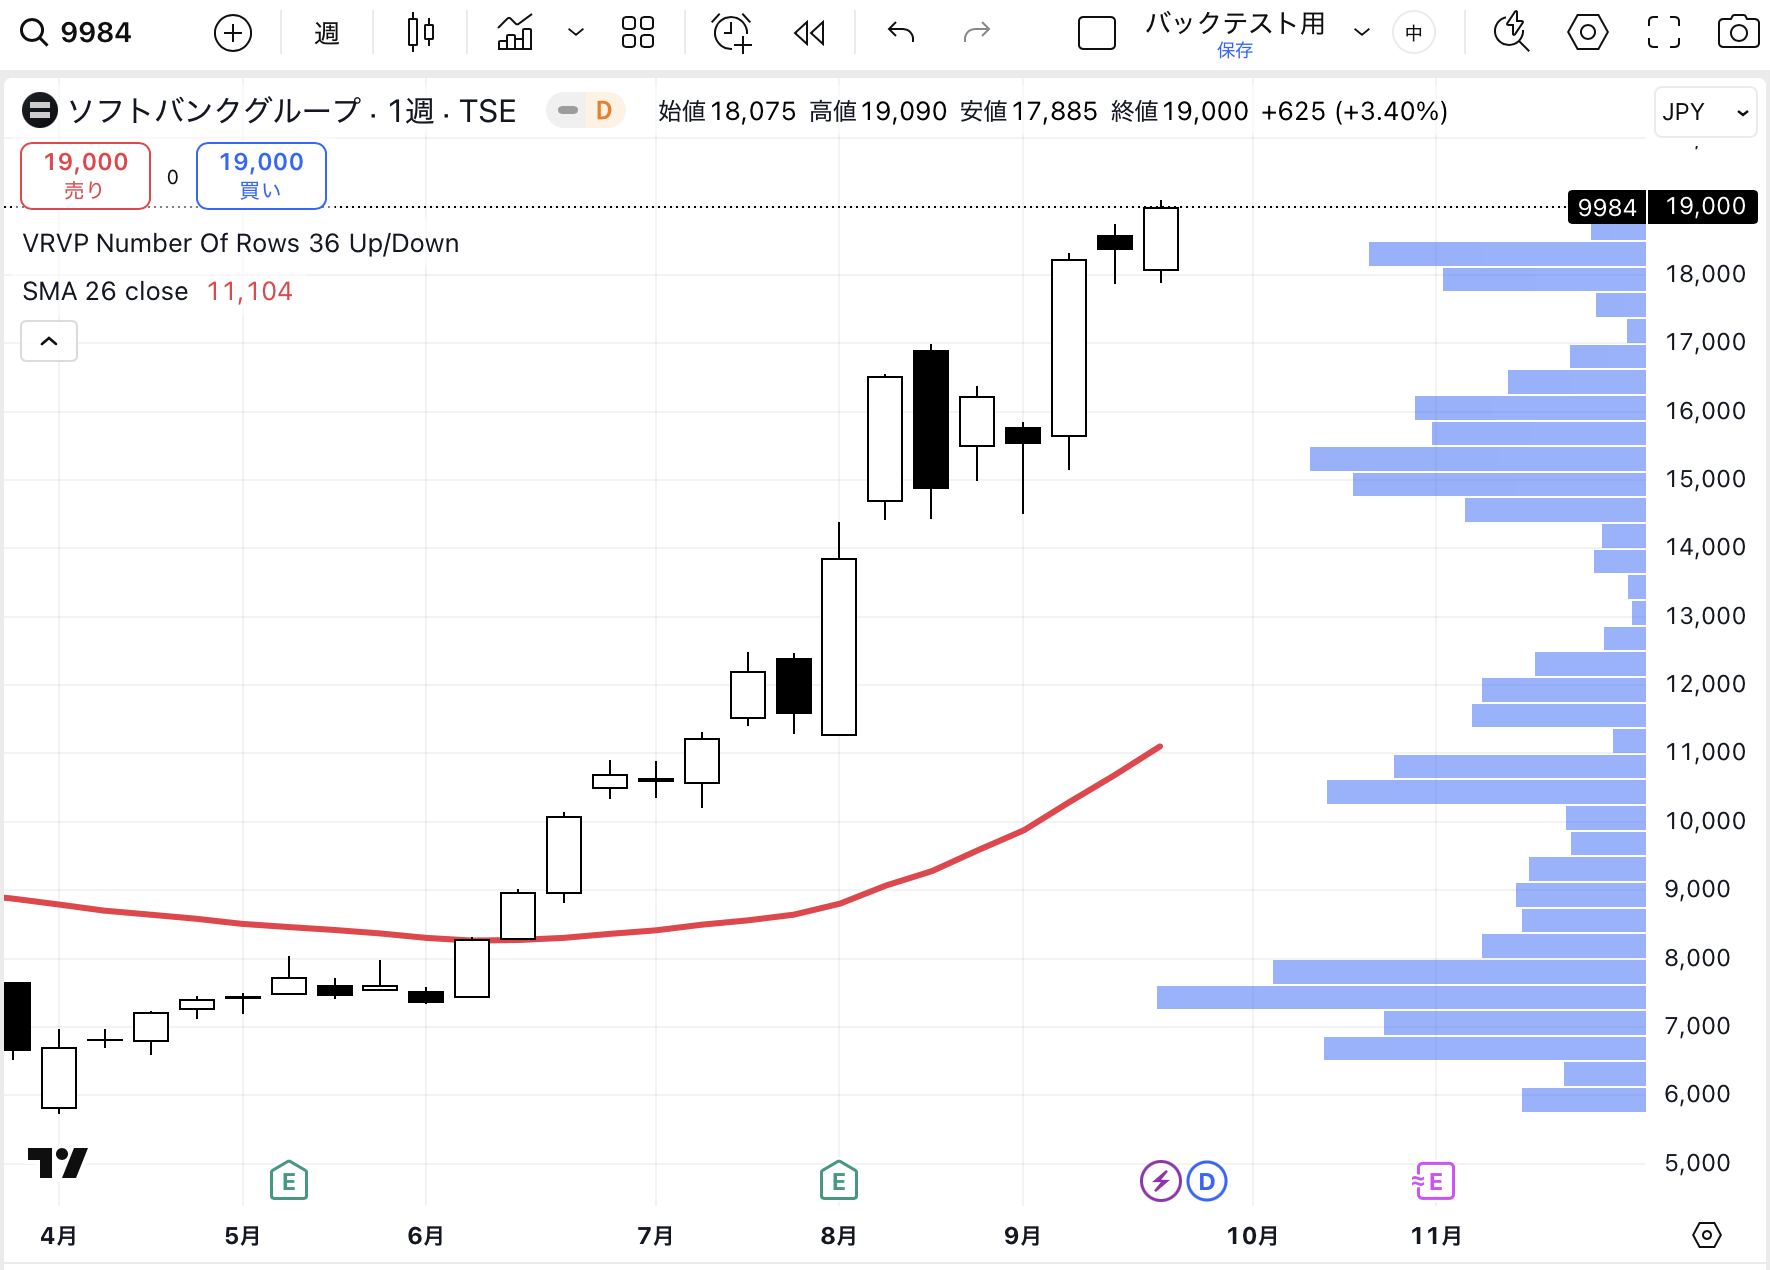Viewport: 1770px width, 1270px height.
Task: Undo the last chart action
Action: click(901, 33)
